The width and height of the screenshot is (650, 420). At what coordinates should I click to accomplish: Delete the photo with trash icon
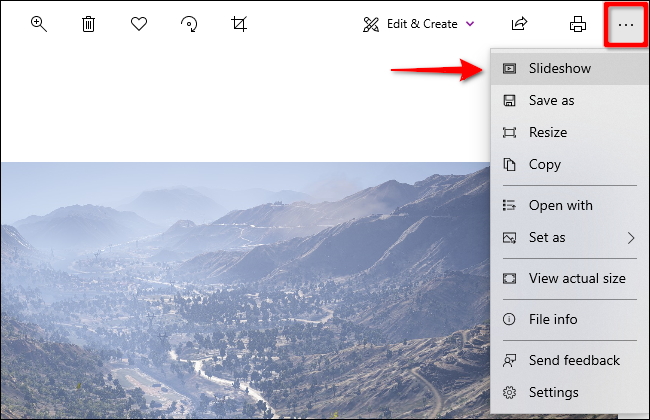click(89, 24)
